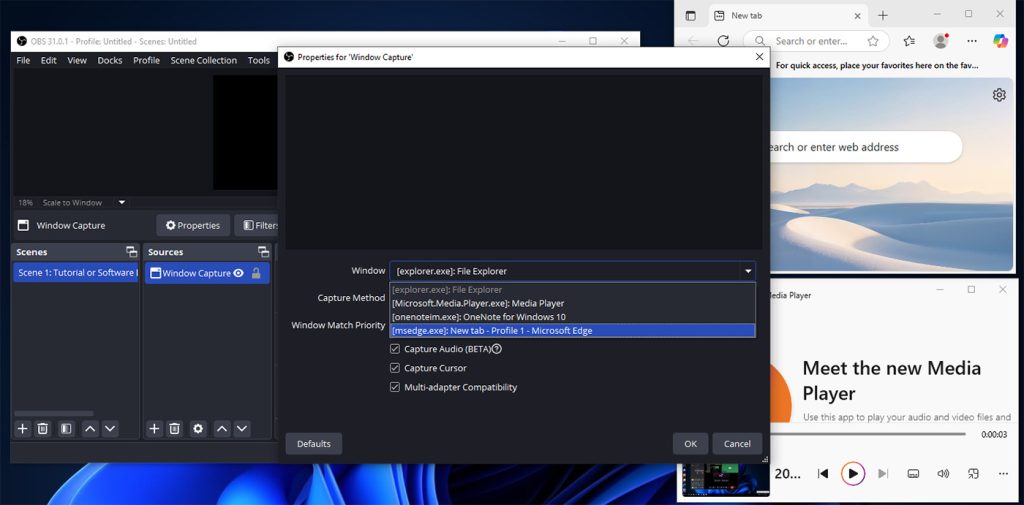Switch Media Player to mini player
1024x505 pixels.
click(973, 474)
